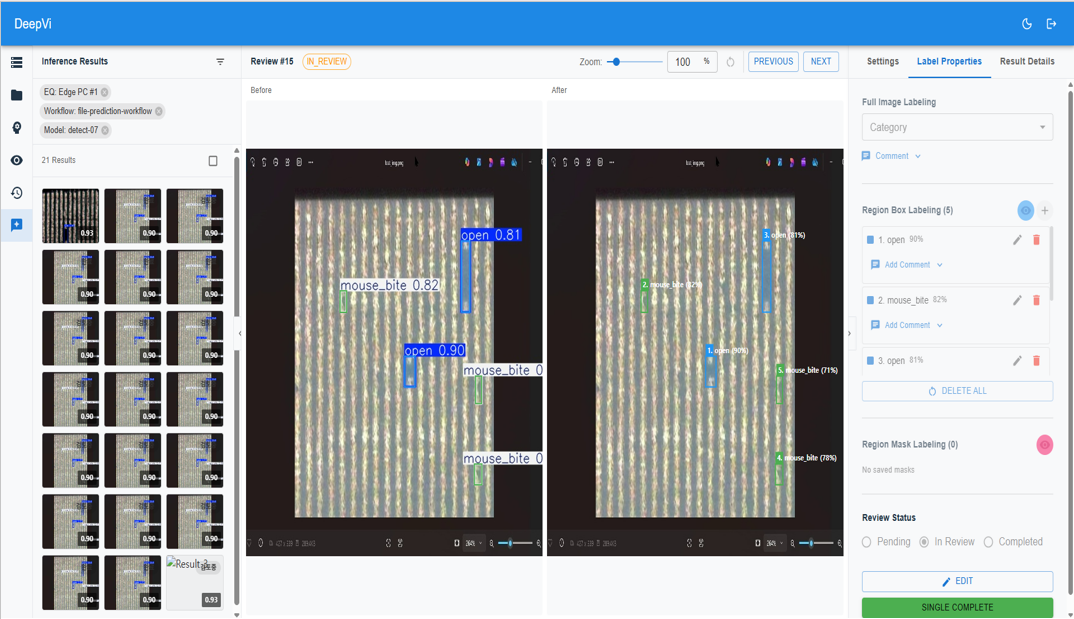The image size is (1074, 619).
Task: Switch to the Settings tab
Action: (882, 62)
